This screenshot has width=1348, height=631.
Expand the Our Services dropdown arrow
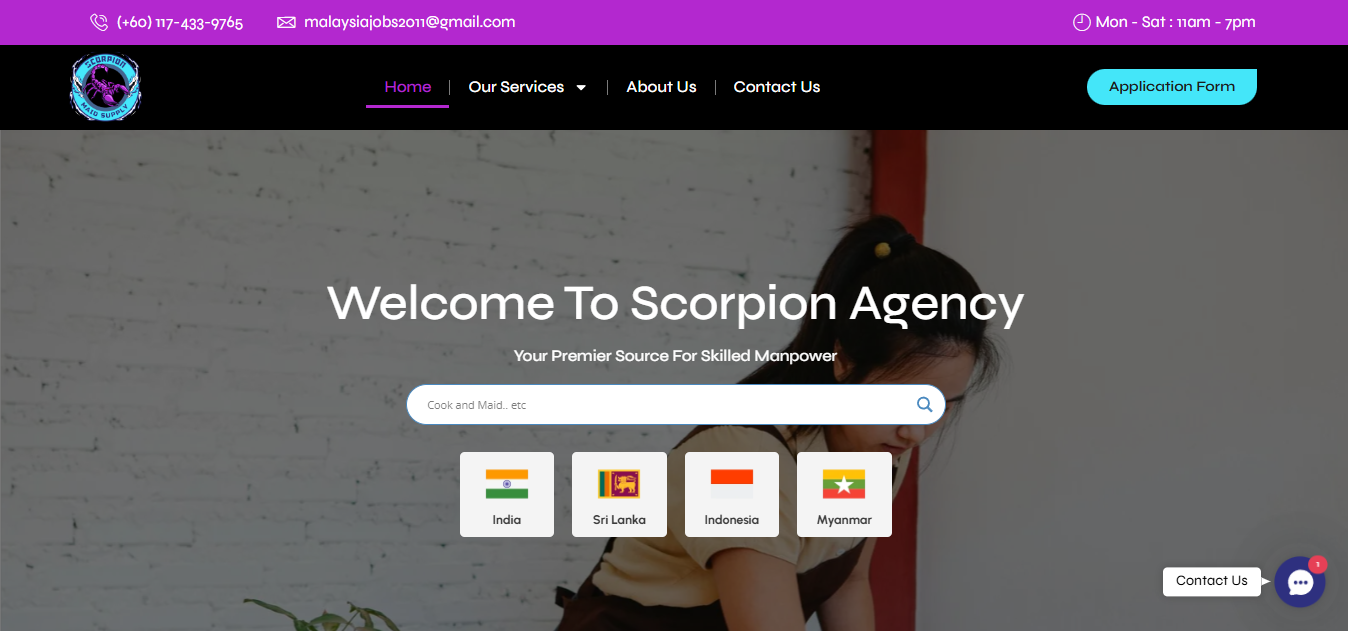pos(581,88)
